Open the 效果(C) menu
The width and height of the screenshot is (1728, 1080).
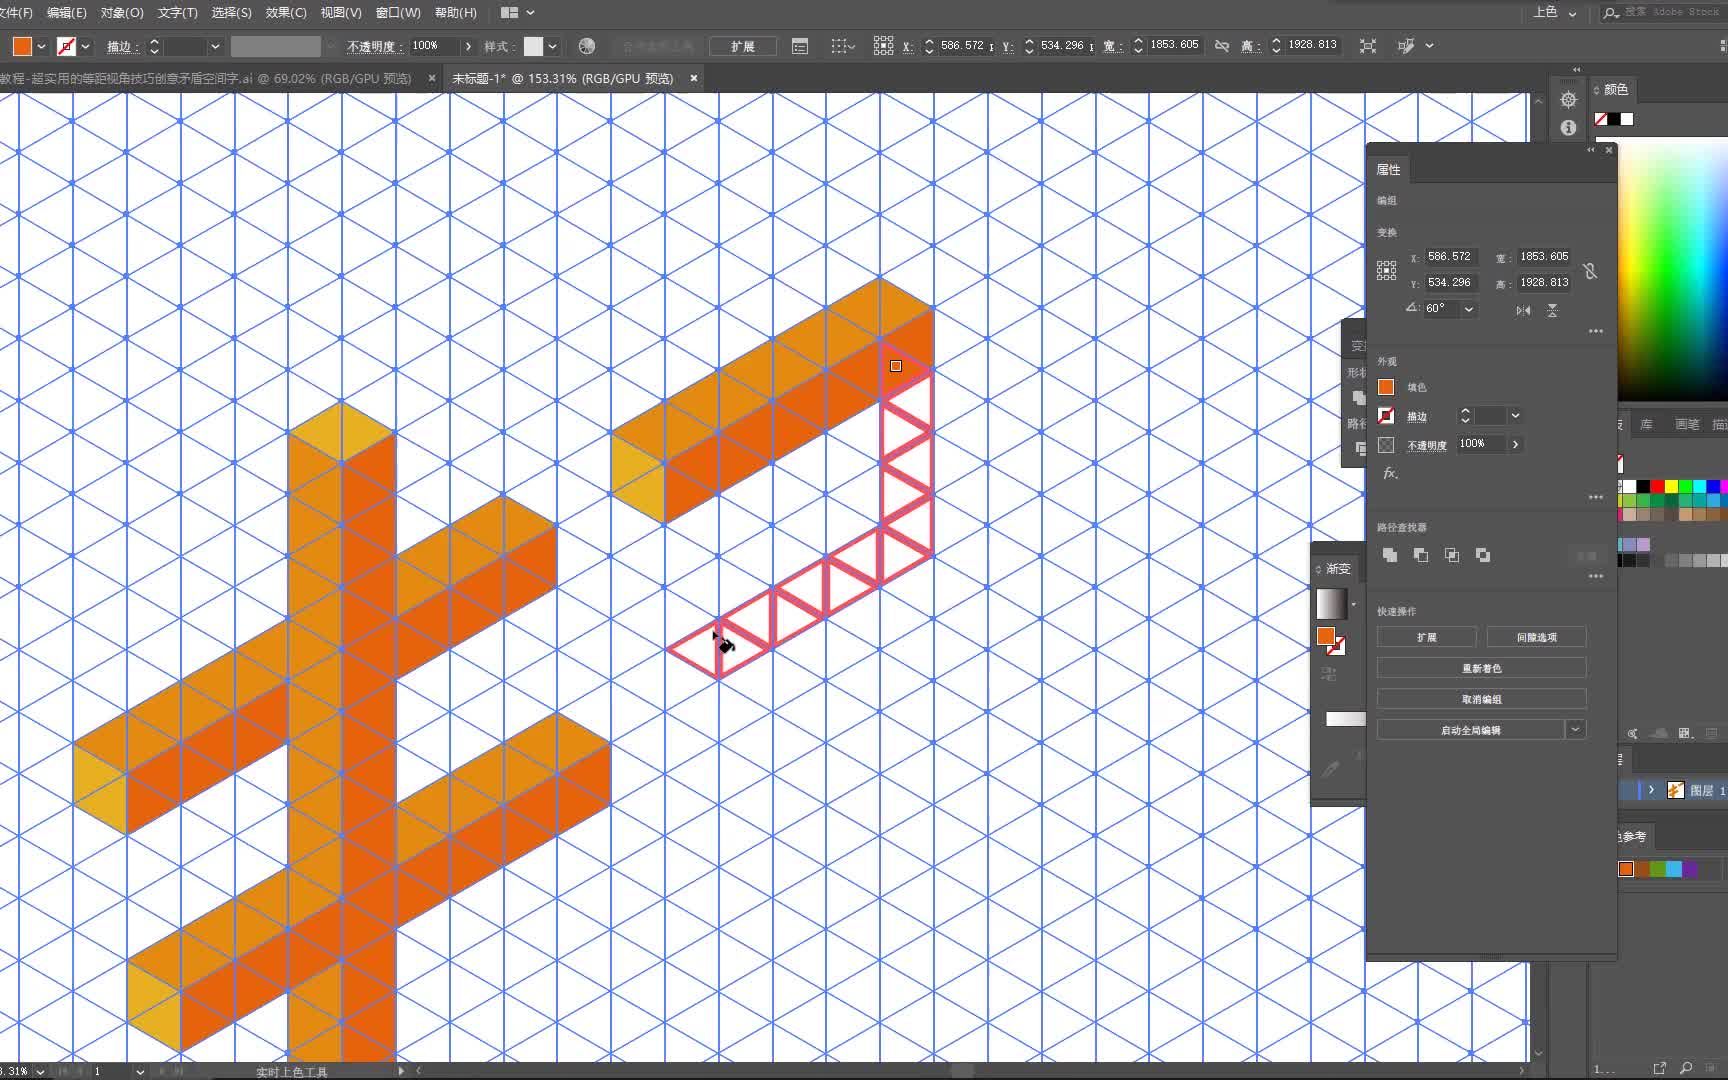click(x=286, y=13)
